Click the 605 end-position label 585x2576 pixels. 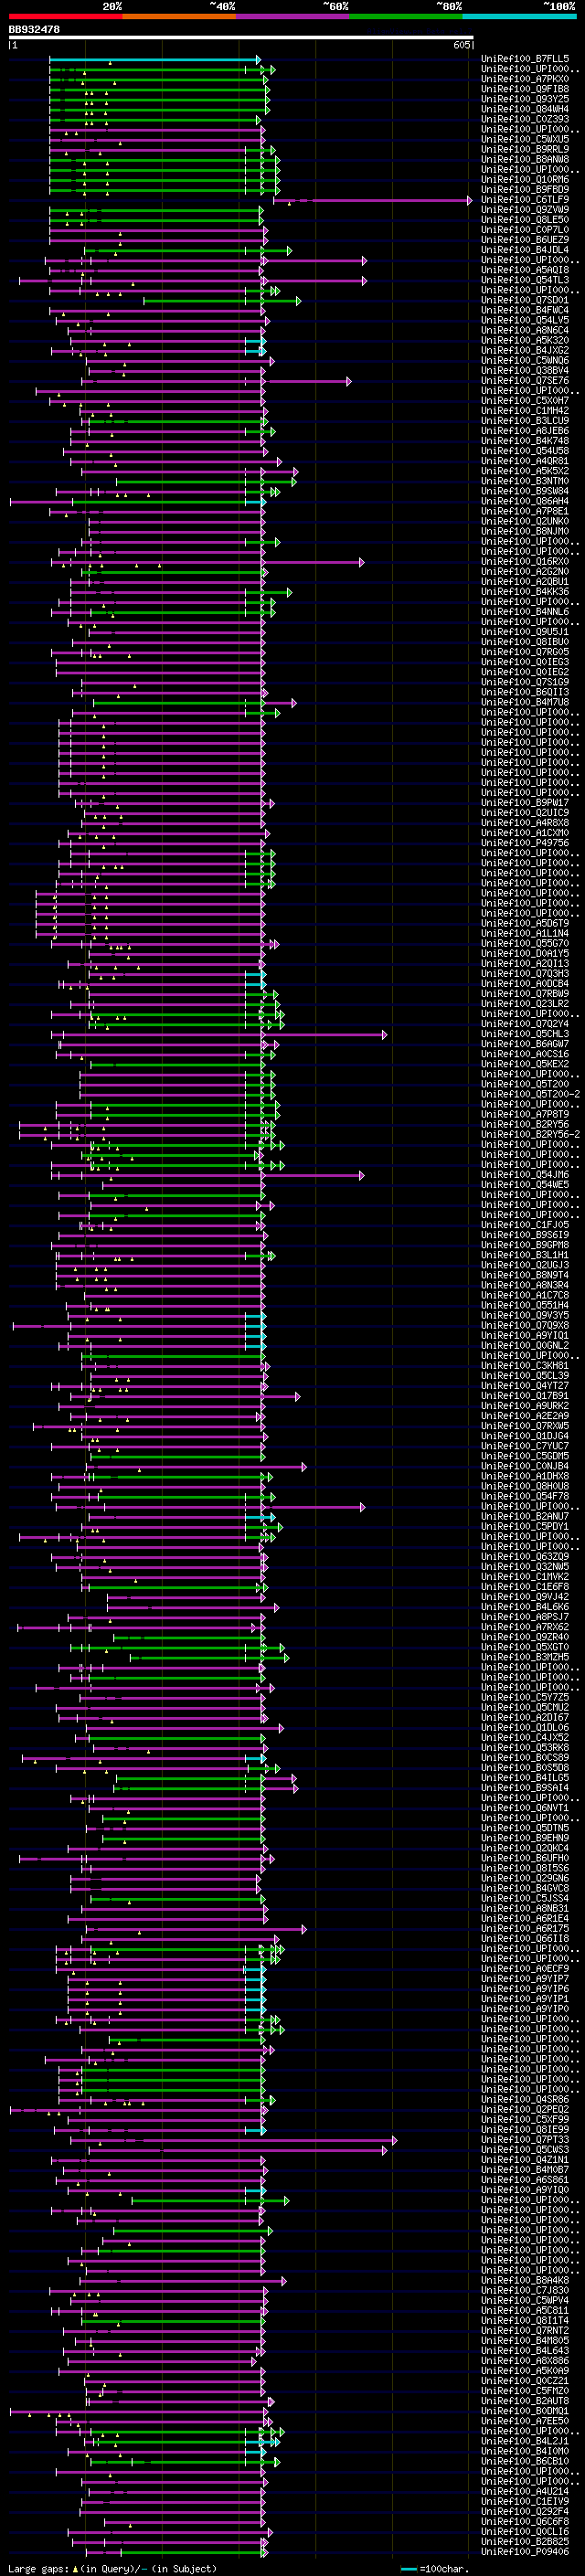(461, 45)
